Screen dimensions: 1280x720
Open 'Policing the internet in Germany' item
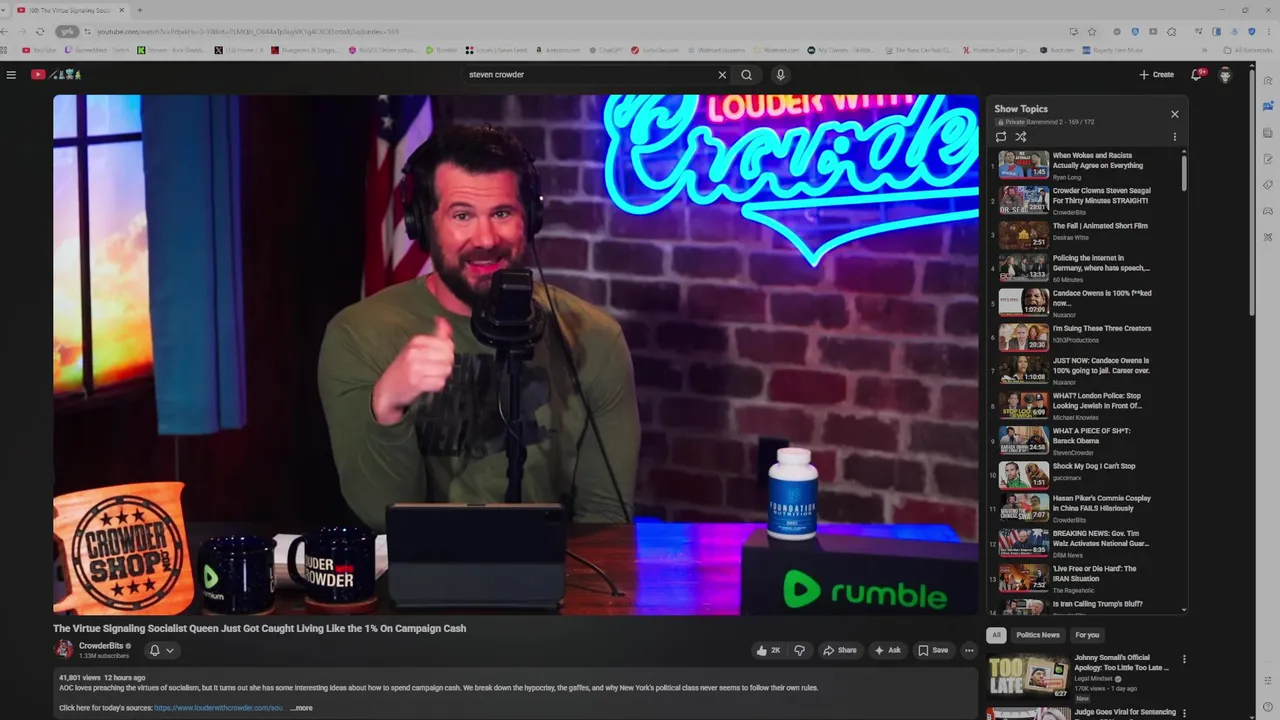tap(1085, 268)
